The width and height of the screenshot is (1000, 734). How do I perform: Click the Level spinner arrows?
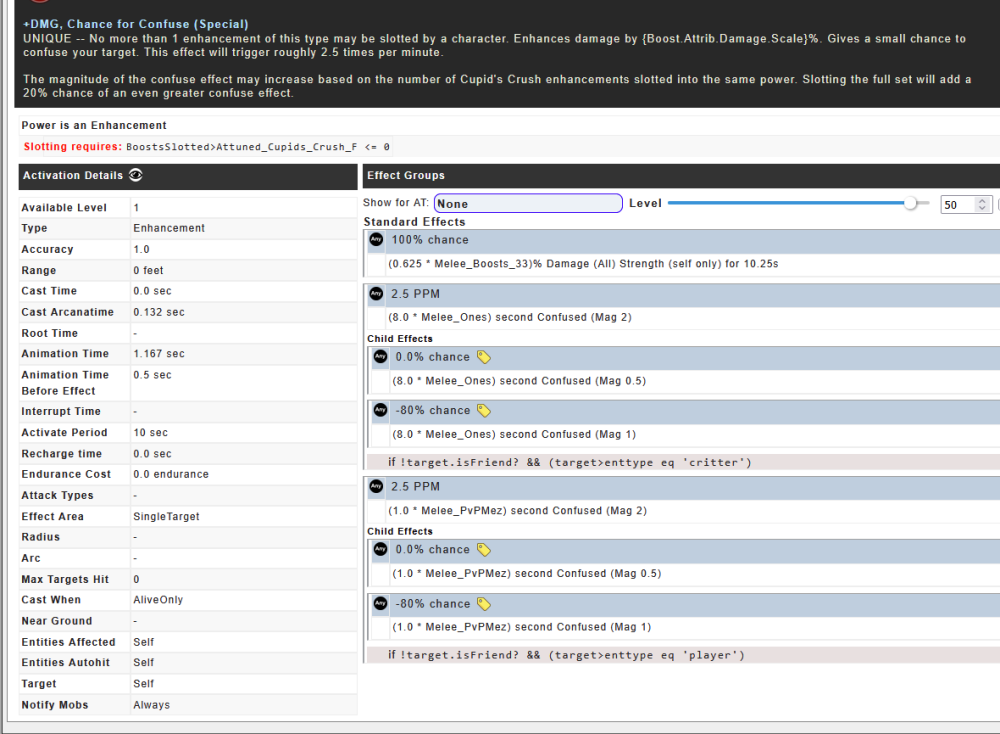[983, 204]
